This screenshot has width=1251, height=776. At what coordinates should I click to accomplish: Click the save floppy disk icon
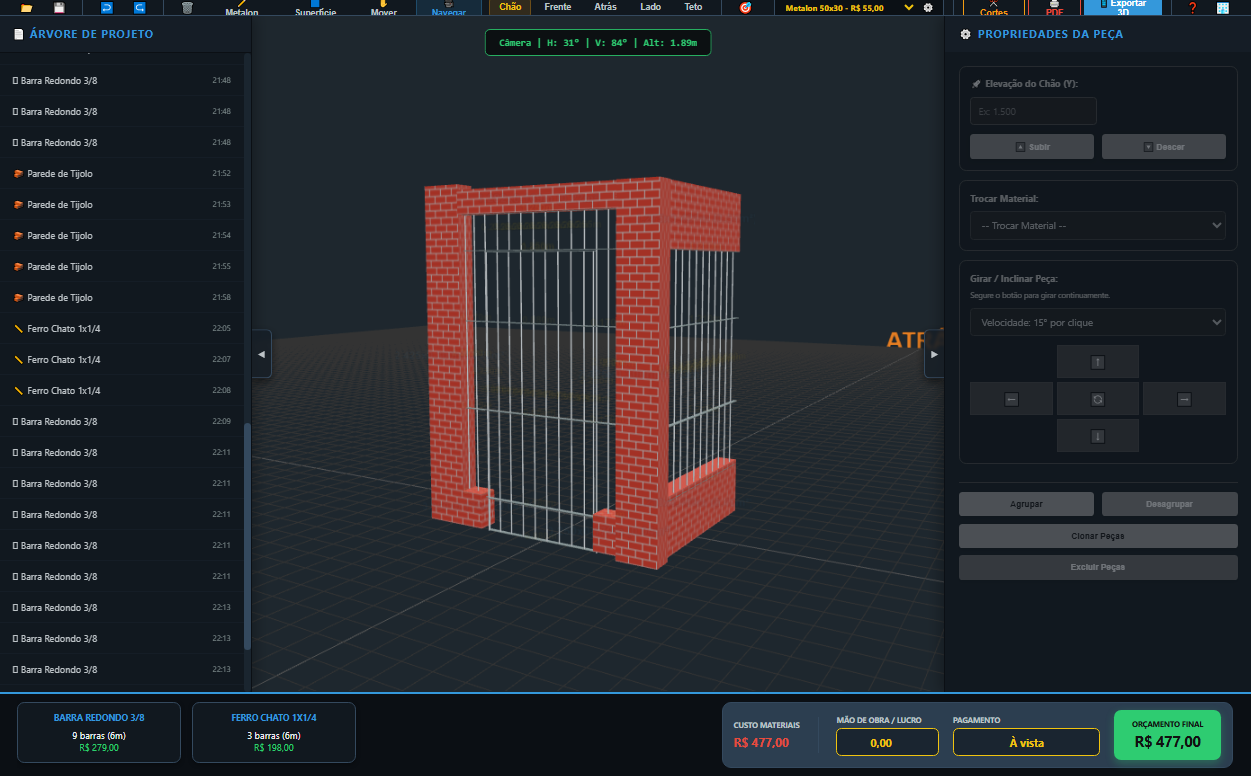pyautogui.click(x=59, y=7)
